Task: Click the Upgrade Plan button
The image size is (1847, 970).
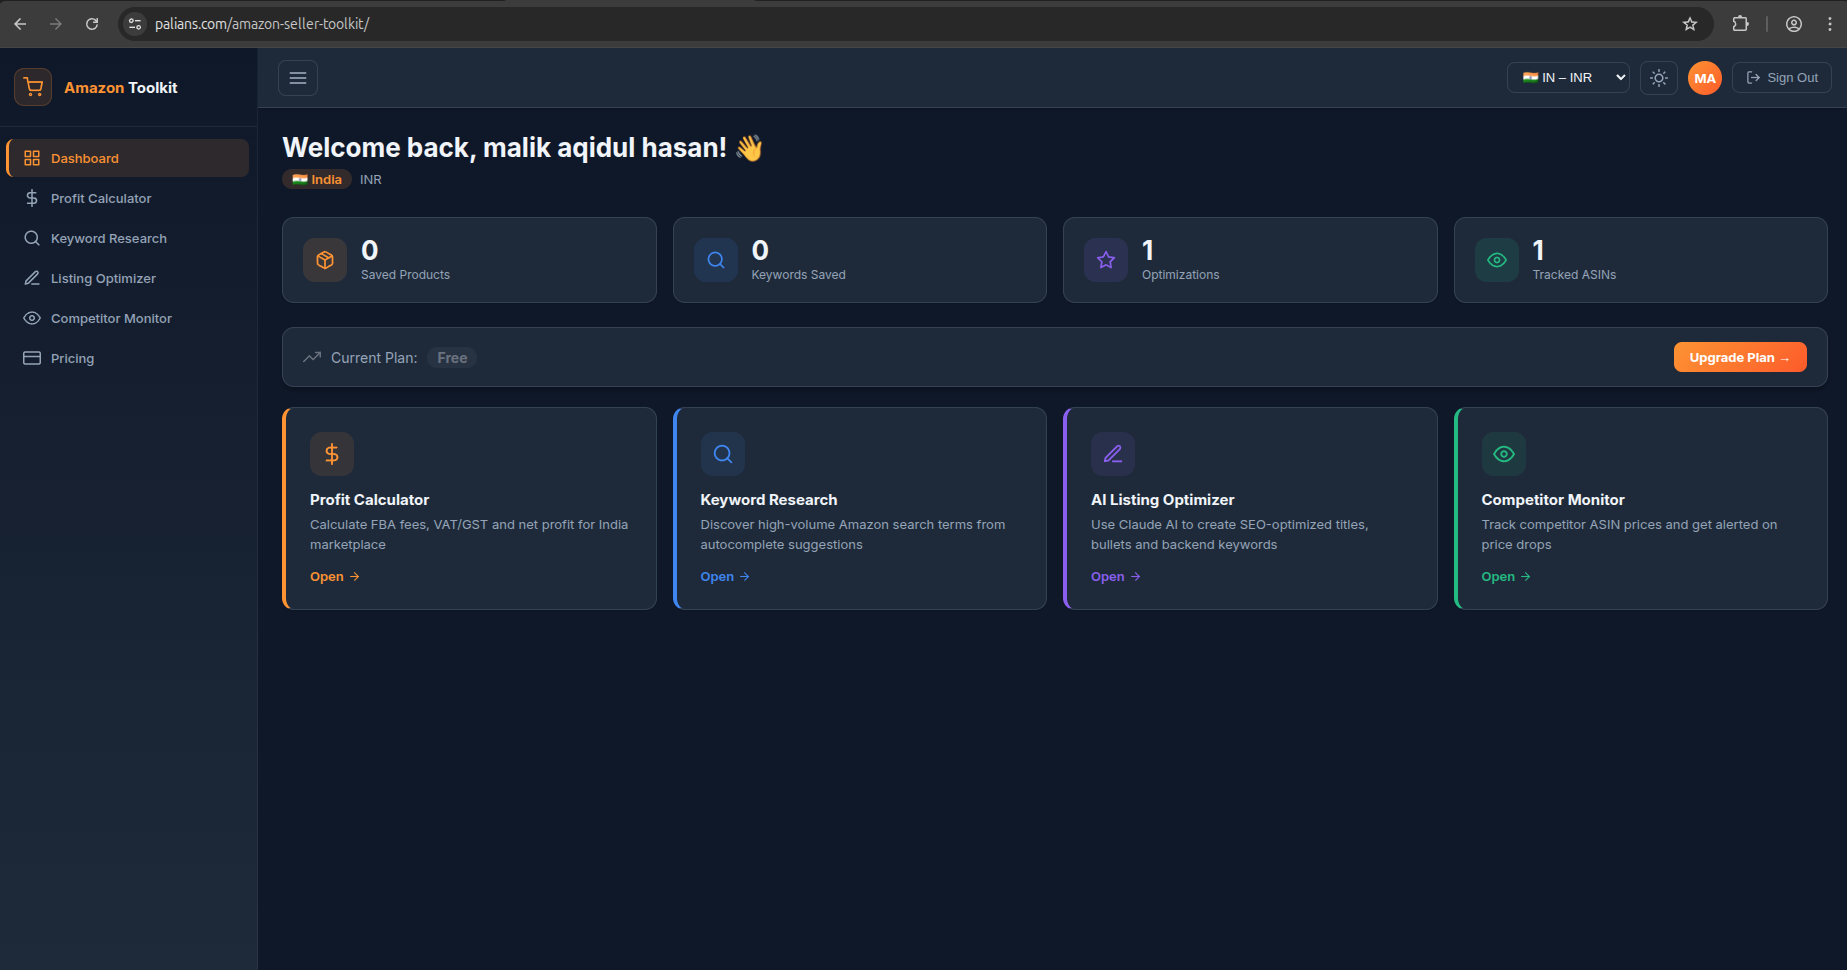Action: tap(1740, 357)
